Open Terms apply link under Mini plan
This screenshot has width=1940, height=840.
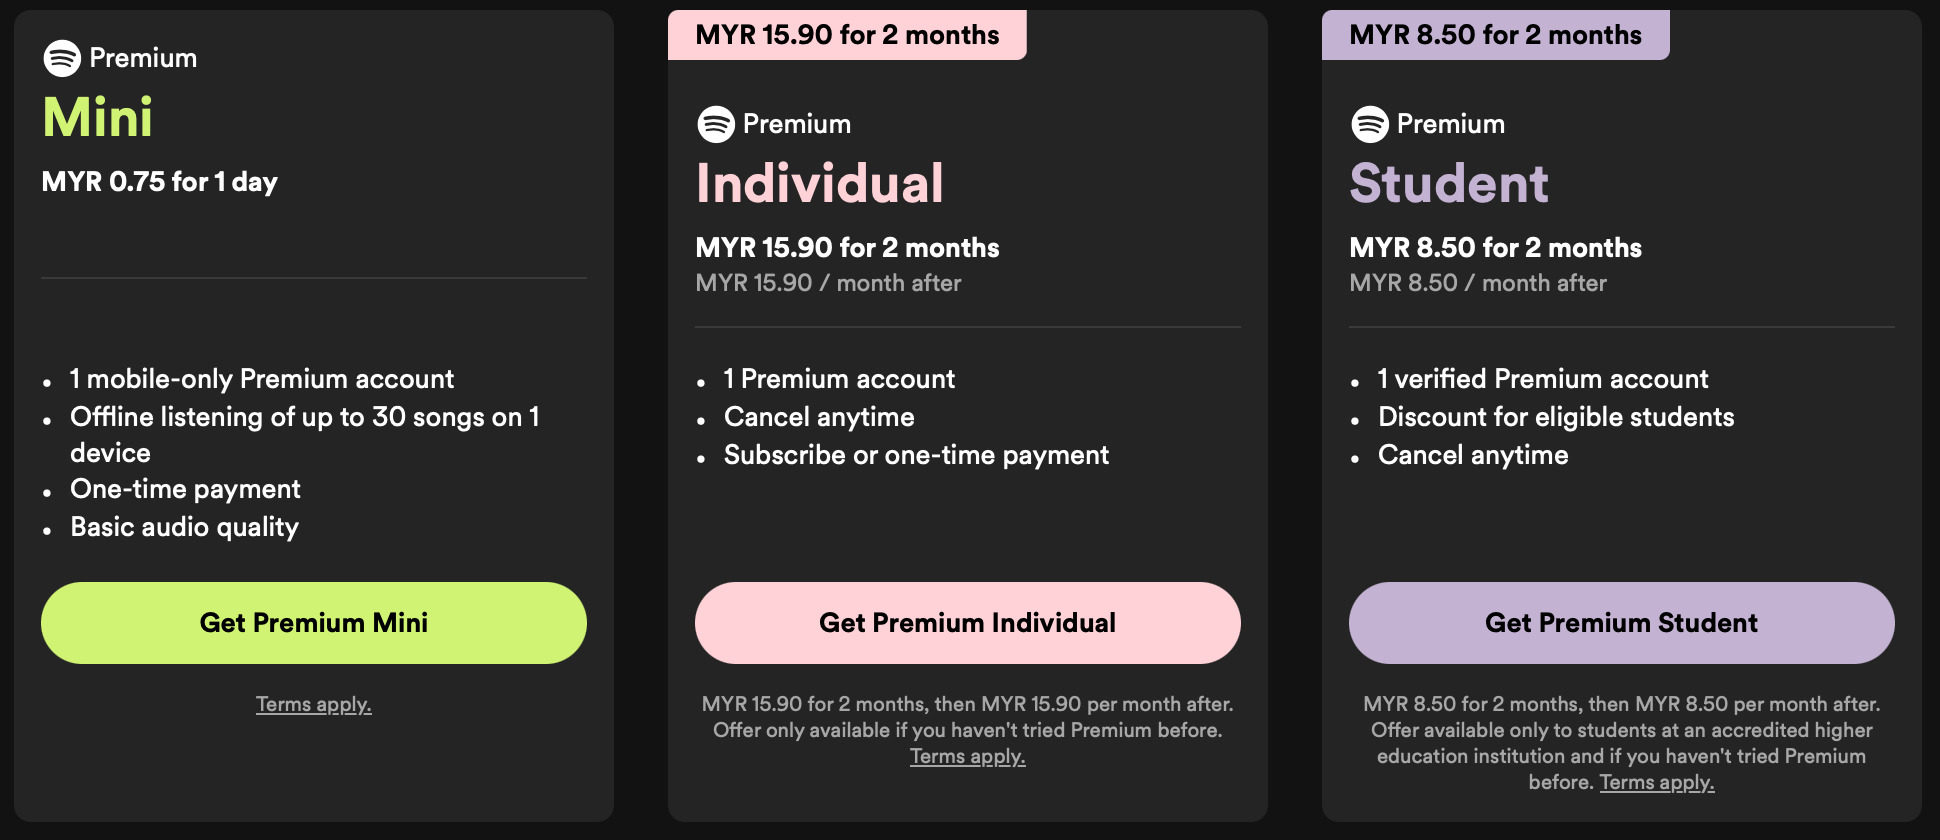[x=313, y=704]
